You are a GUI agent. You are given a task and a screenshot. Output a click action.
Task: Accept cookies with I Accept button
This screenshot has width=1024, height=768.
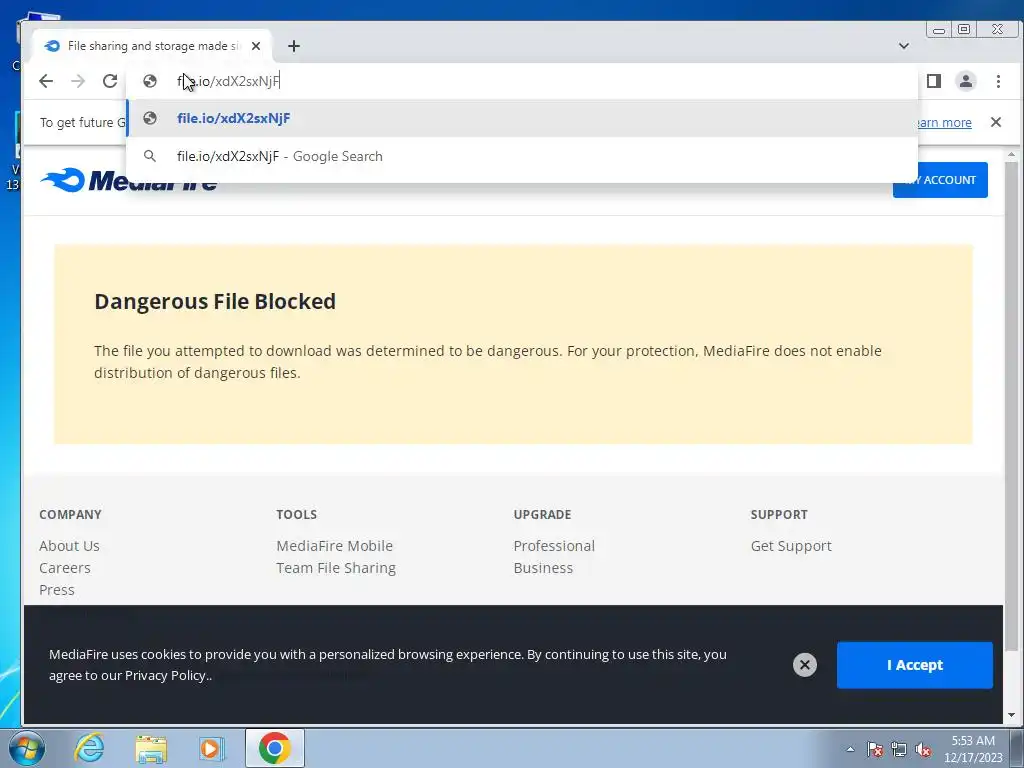(914, 665)
